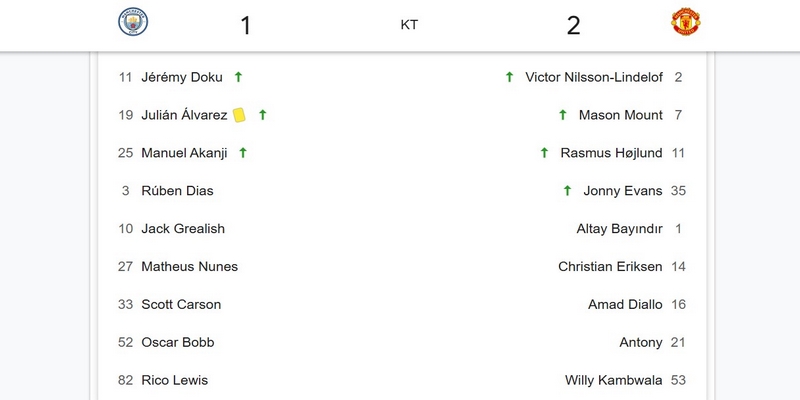Select Jack Grealish from the bench list

click(183, 229)
